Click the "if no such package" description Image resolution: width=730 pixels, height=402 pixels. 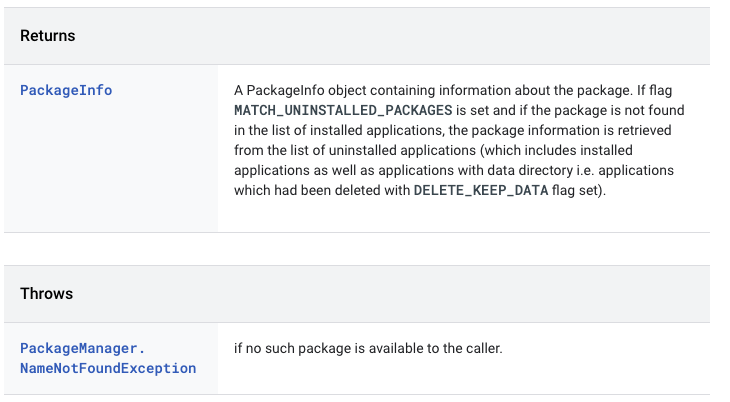coord(300,348)
